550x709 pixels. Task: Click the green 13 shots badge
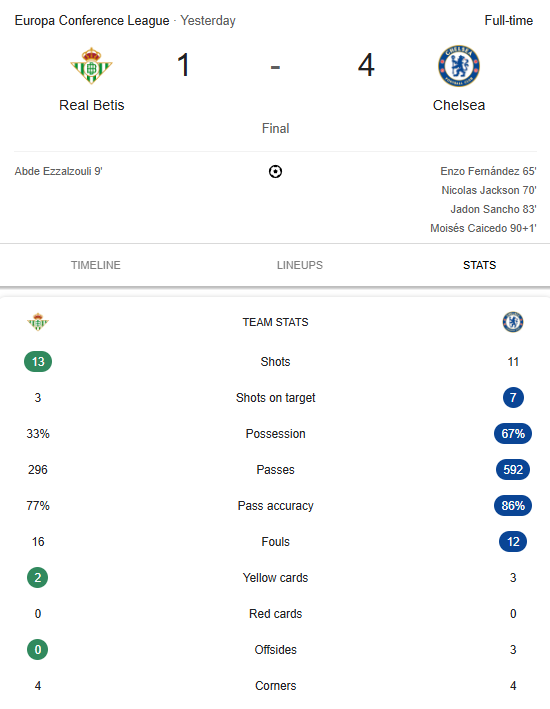tap(38, 362)
